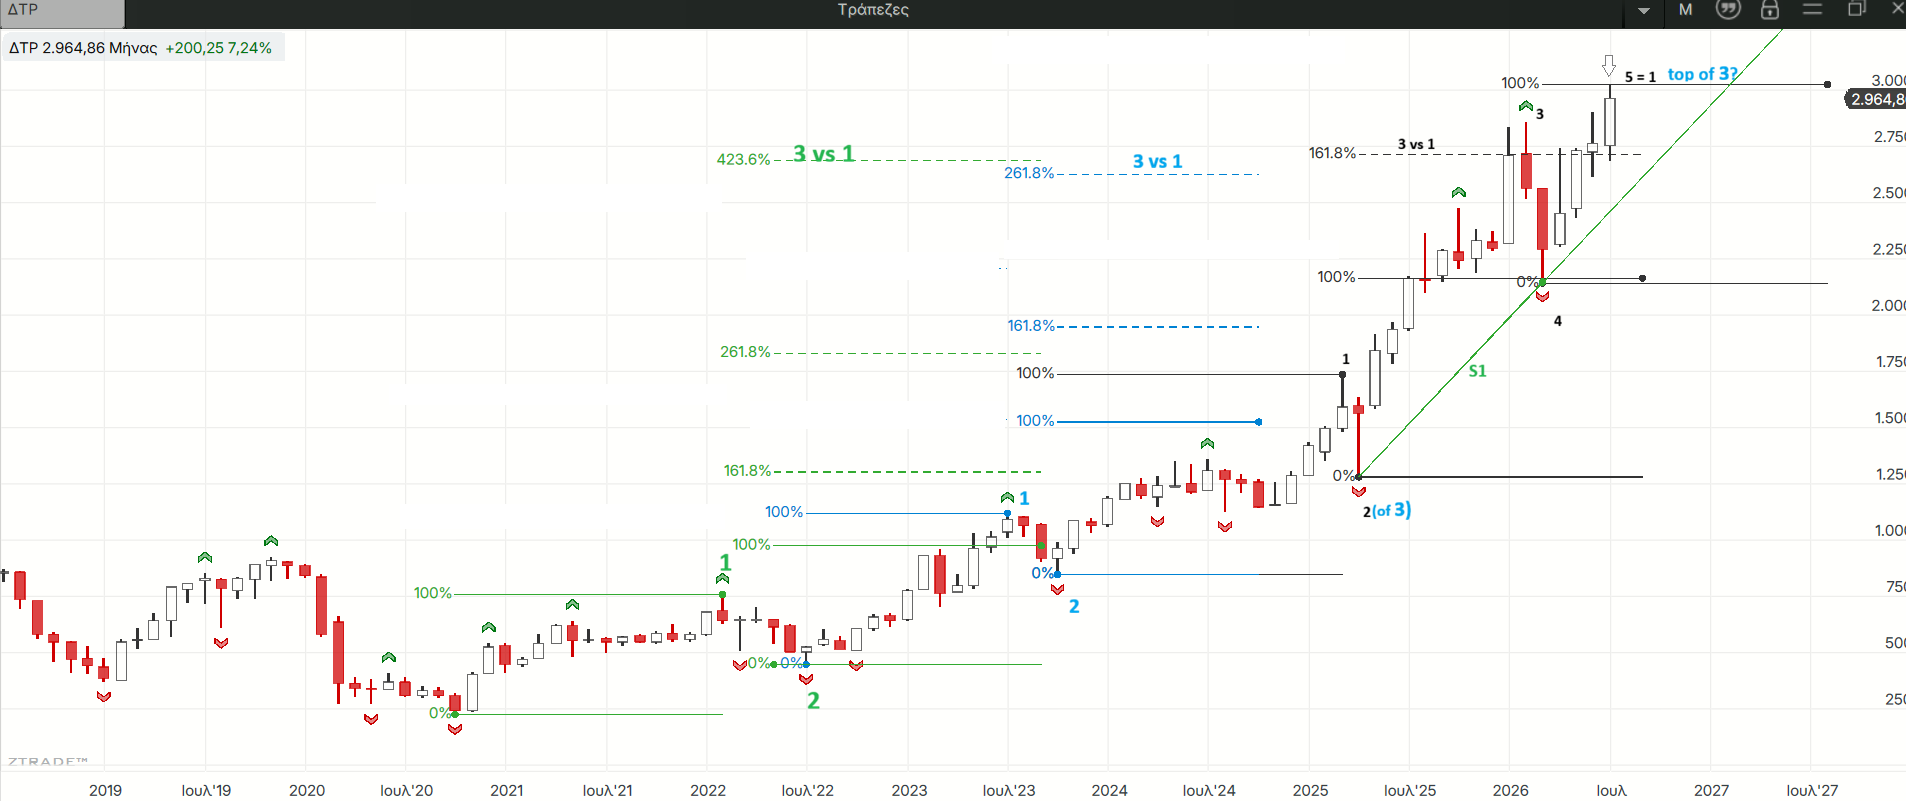This screenshot has height=801, width=1906.
Task: Click the blue 161.8% Fibonacci label
Action: click(1031, 326)
